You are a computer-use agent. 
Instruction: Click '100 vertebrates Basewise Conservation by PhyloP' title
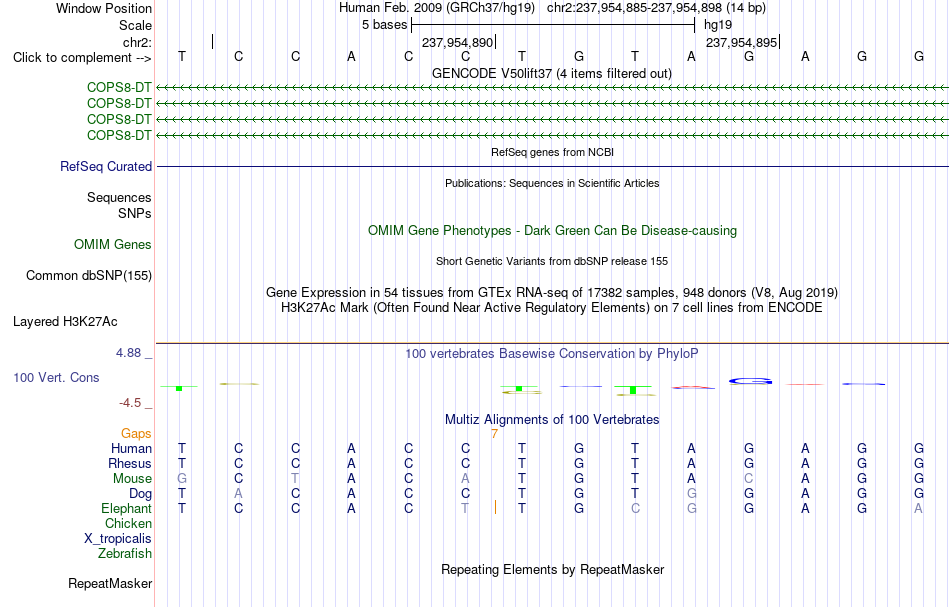pos(552,354)
